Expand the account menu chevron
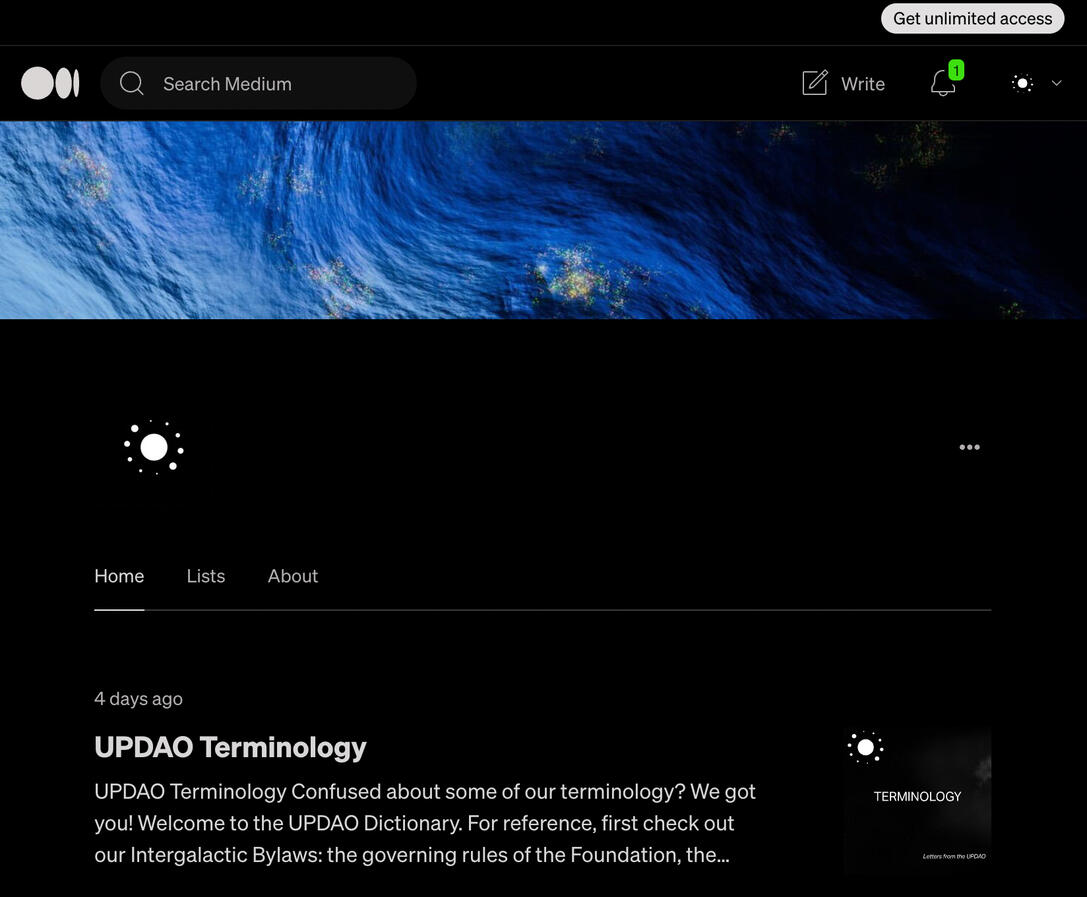 [1056, 83]
